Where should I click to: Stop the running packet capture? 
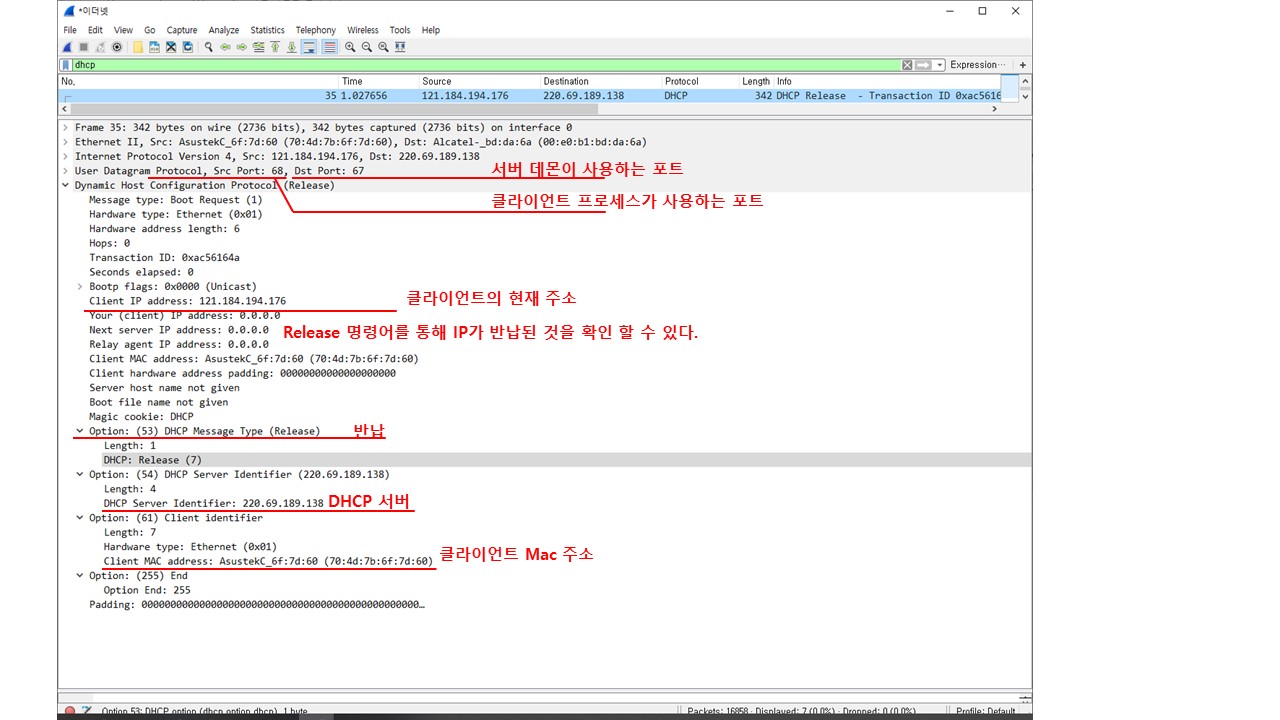pos(84,47)
